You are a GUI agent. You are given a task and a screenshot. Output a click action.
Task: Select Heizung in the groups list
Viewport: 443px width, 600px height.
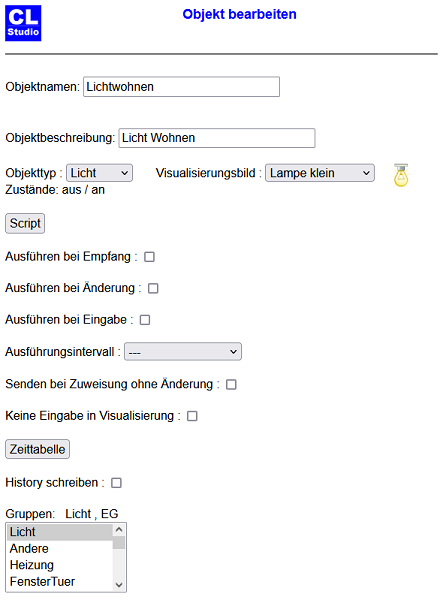60,565
